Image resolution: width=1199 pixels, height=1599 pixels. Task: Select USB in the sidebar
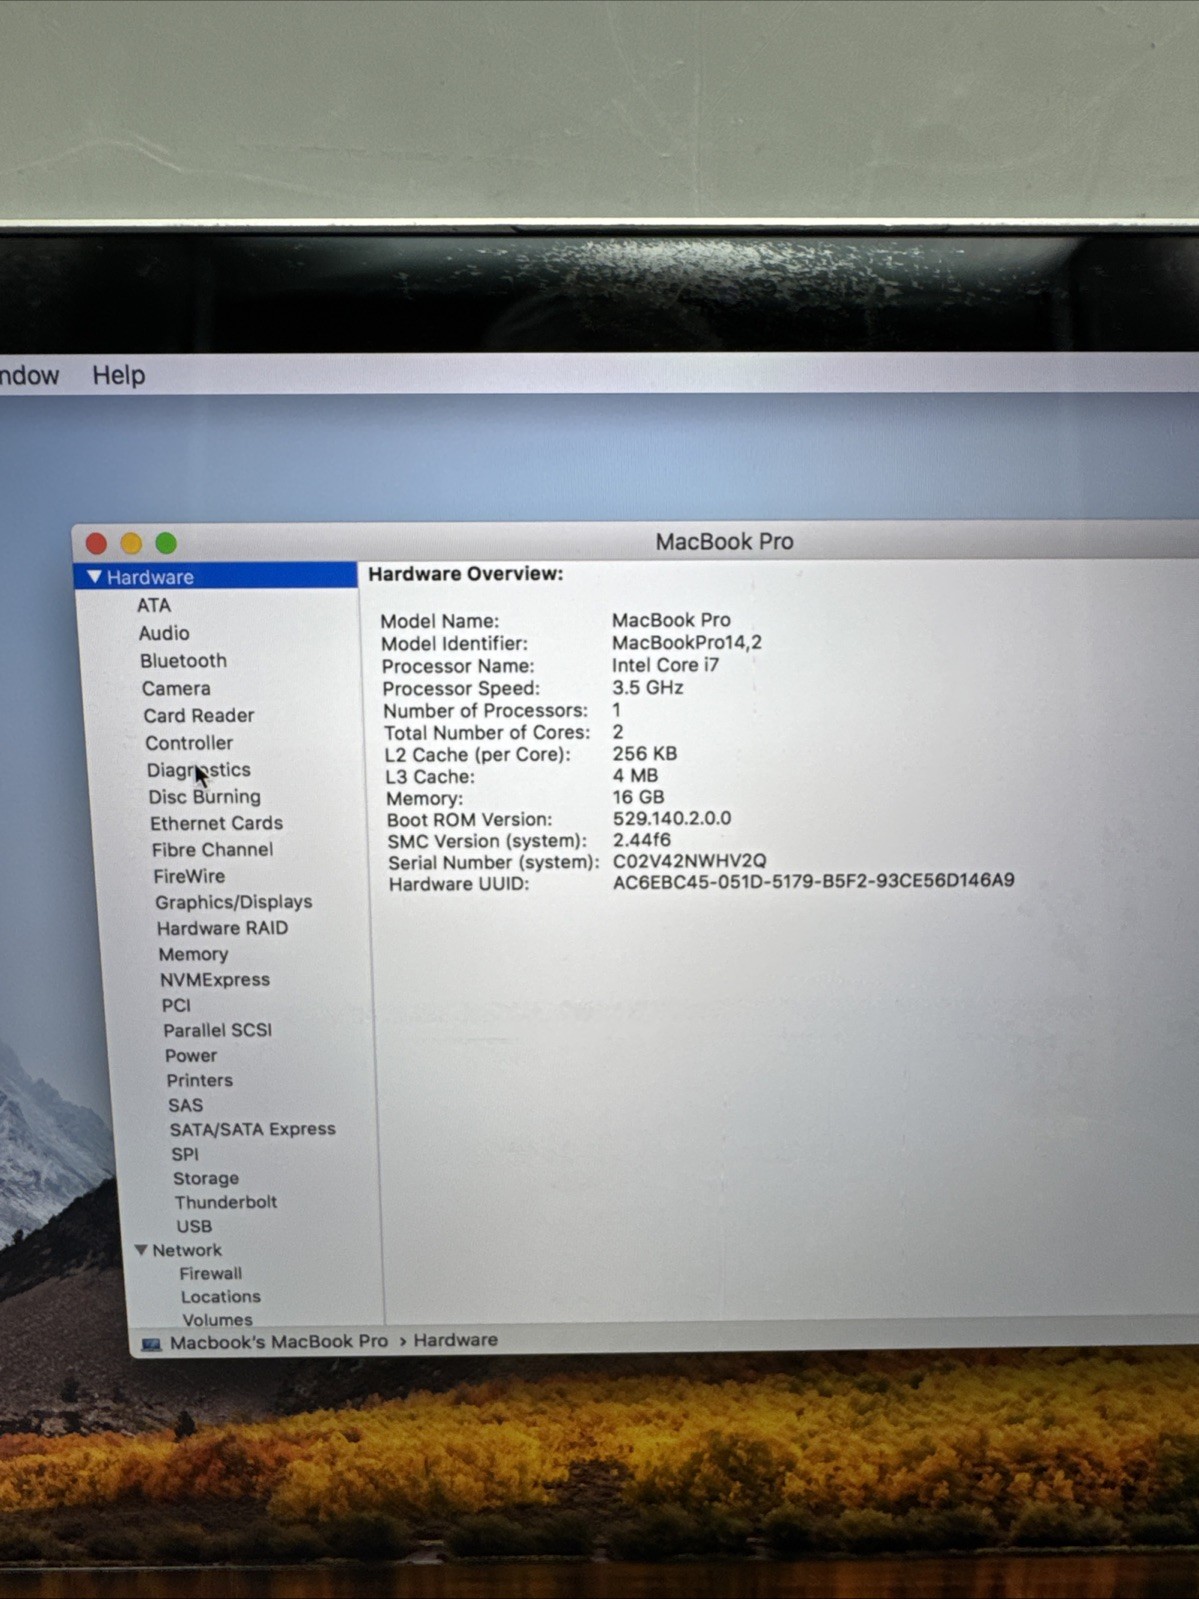tap(194, 1226)
